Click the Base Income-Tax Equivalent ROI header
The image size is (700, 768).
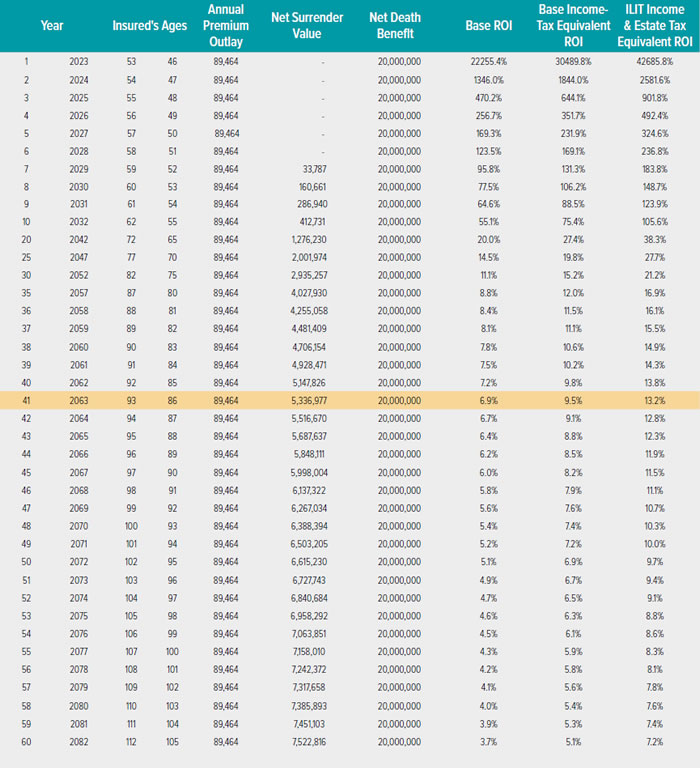(x=574, y=25)
